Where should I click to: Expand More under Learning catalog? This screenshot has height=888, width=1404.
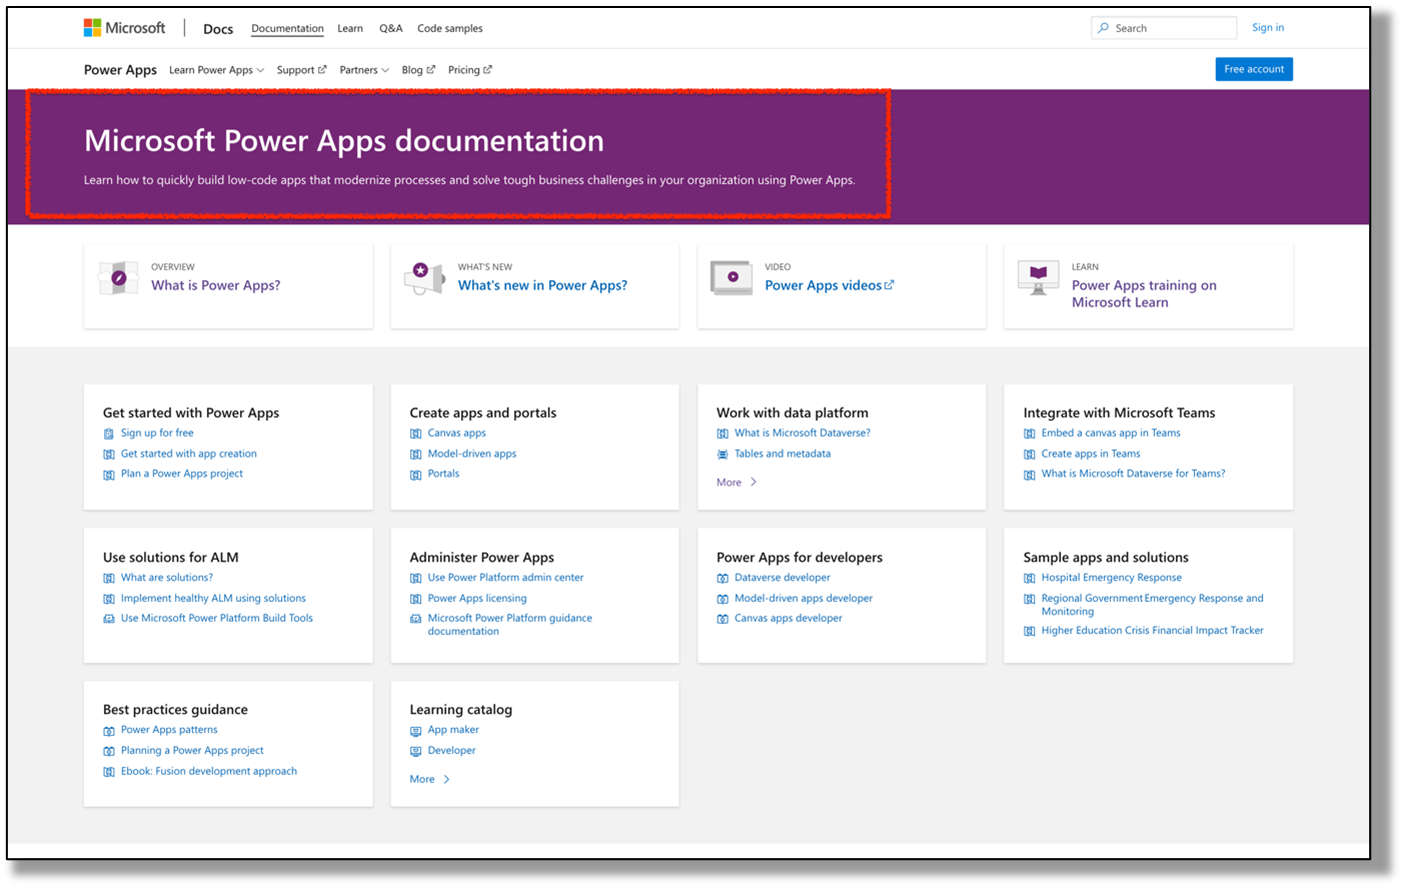tap(430, 779)
